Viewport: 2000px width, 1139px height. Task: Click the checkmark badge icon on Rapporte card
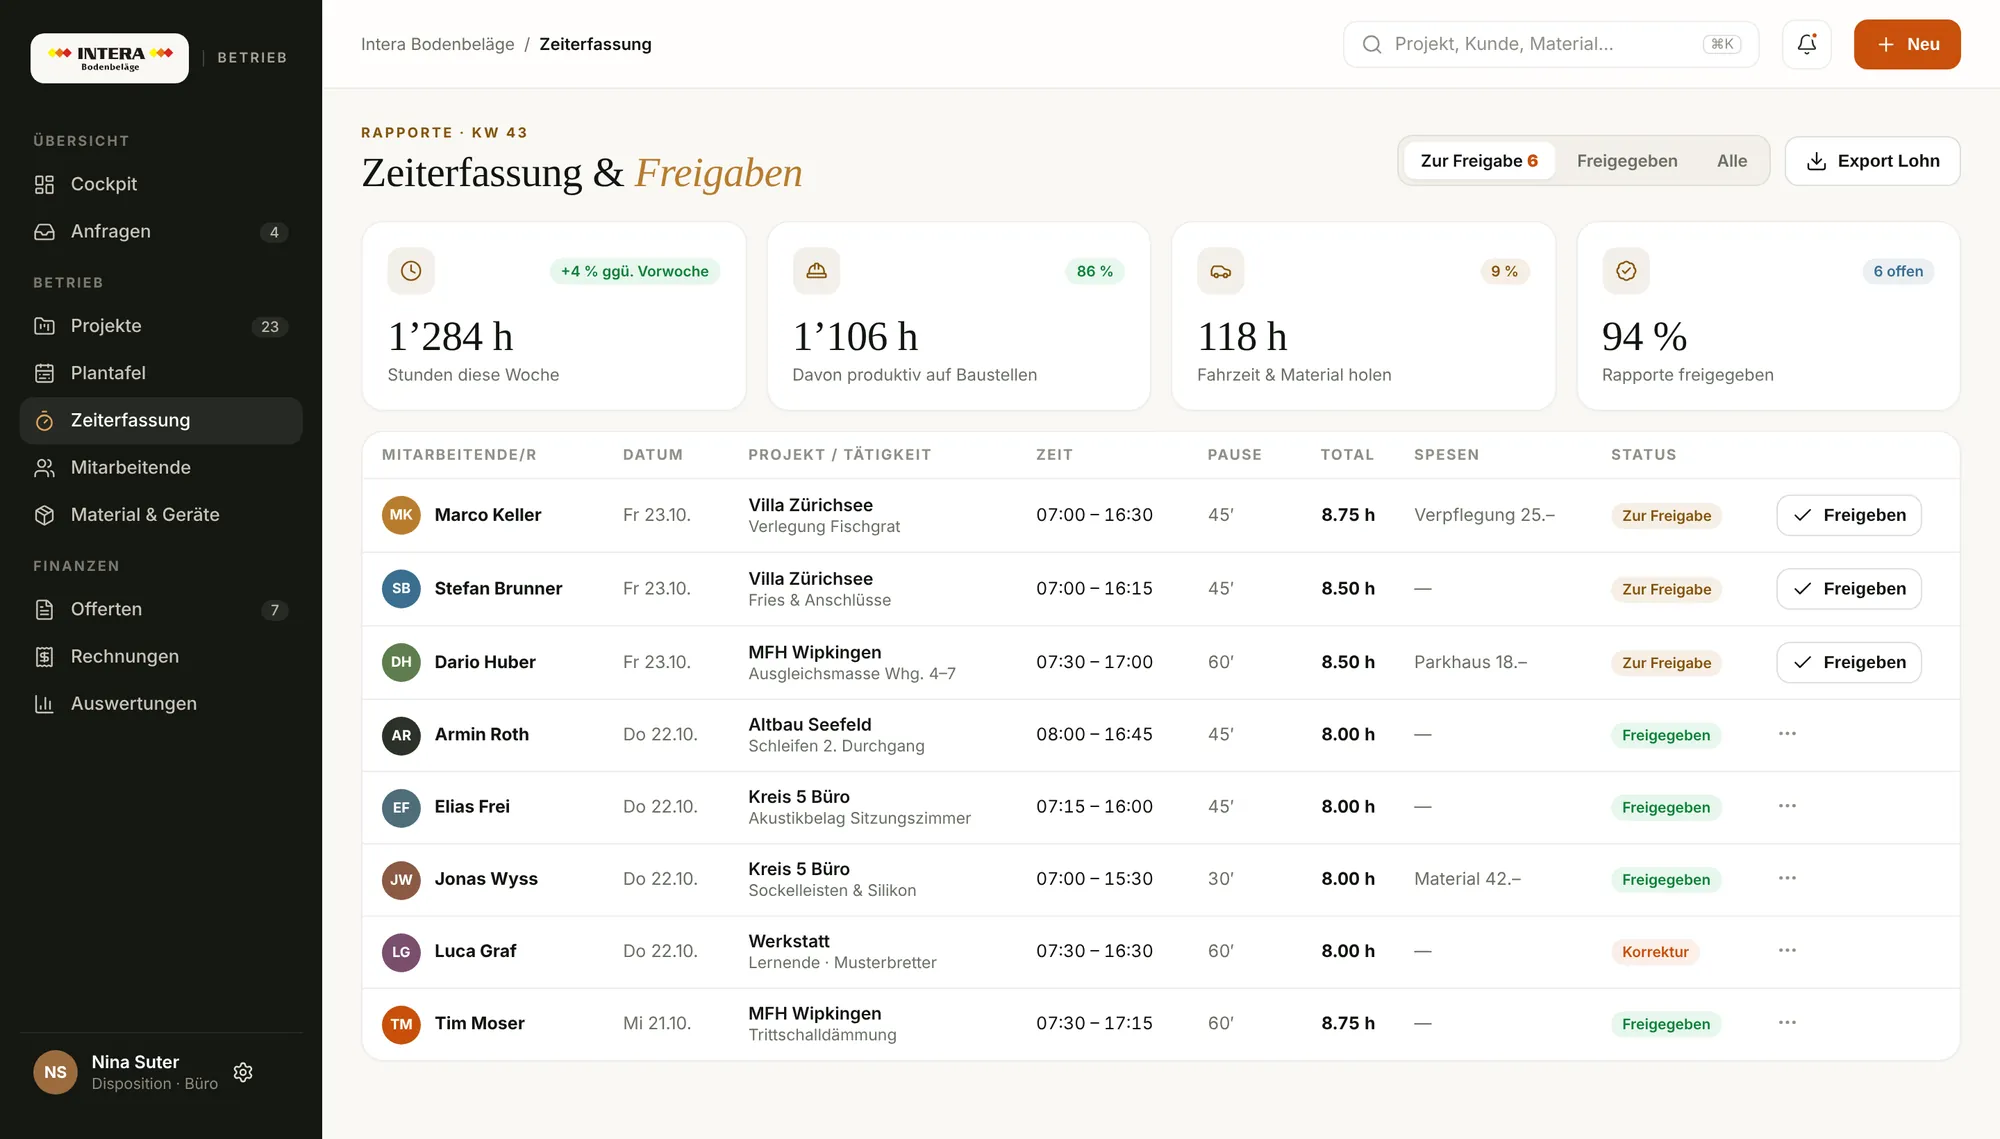(1626, 271)
